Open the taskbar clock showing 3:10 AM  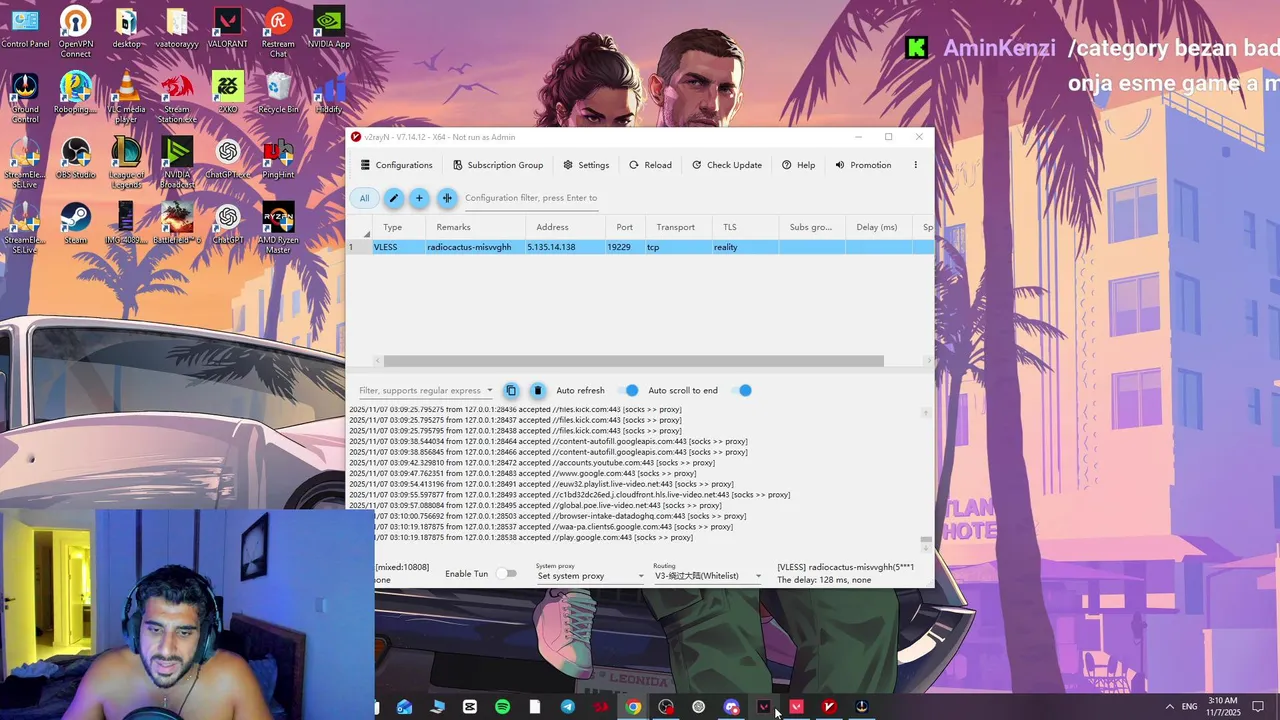tap(1223, 706)
